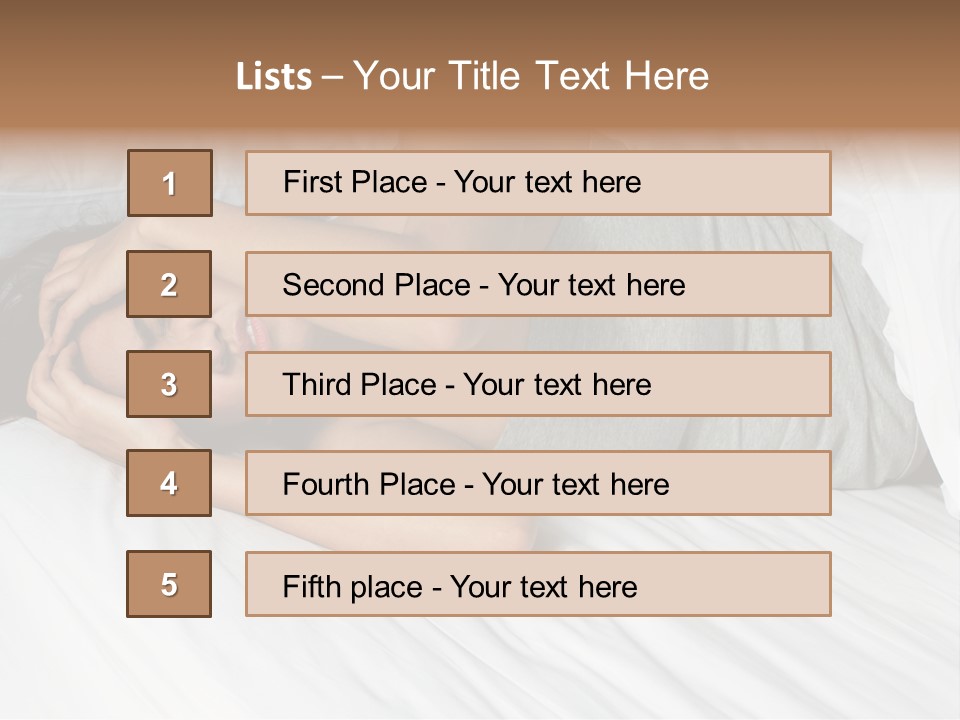This screenshot has width=960, height=720.
Task: Select the number 2 square
Action: 169,284
